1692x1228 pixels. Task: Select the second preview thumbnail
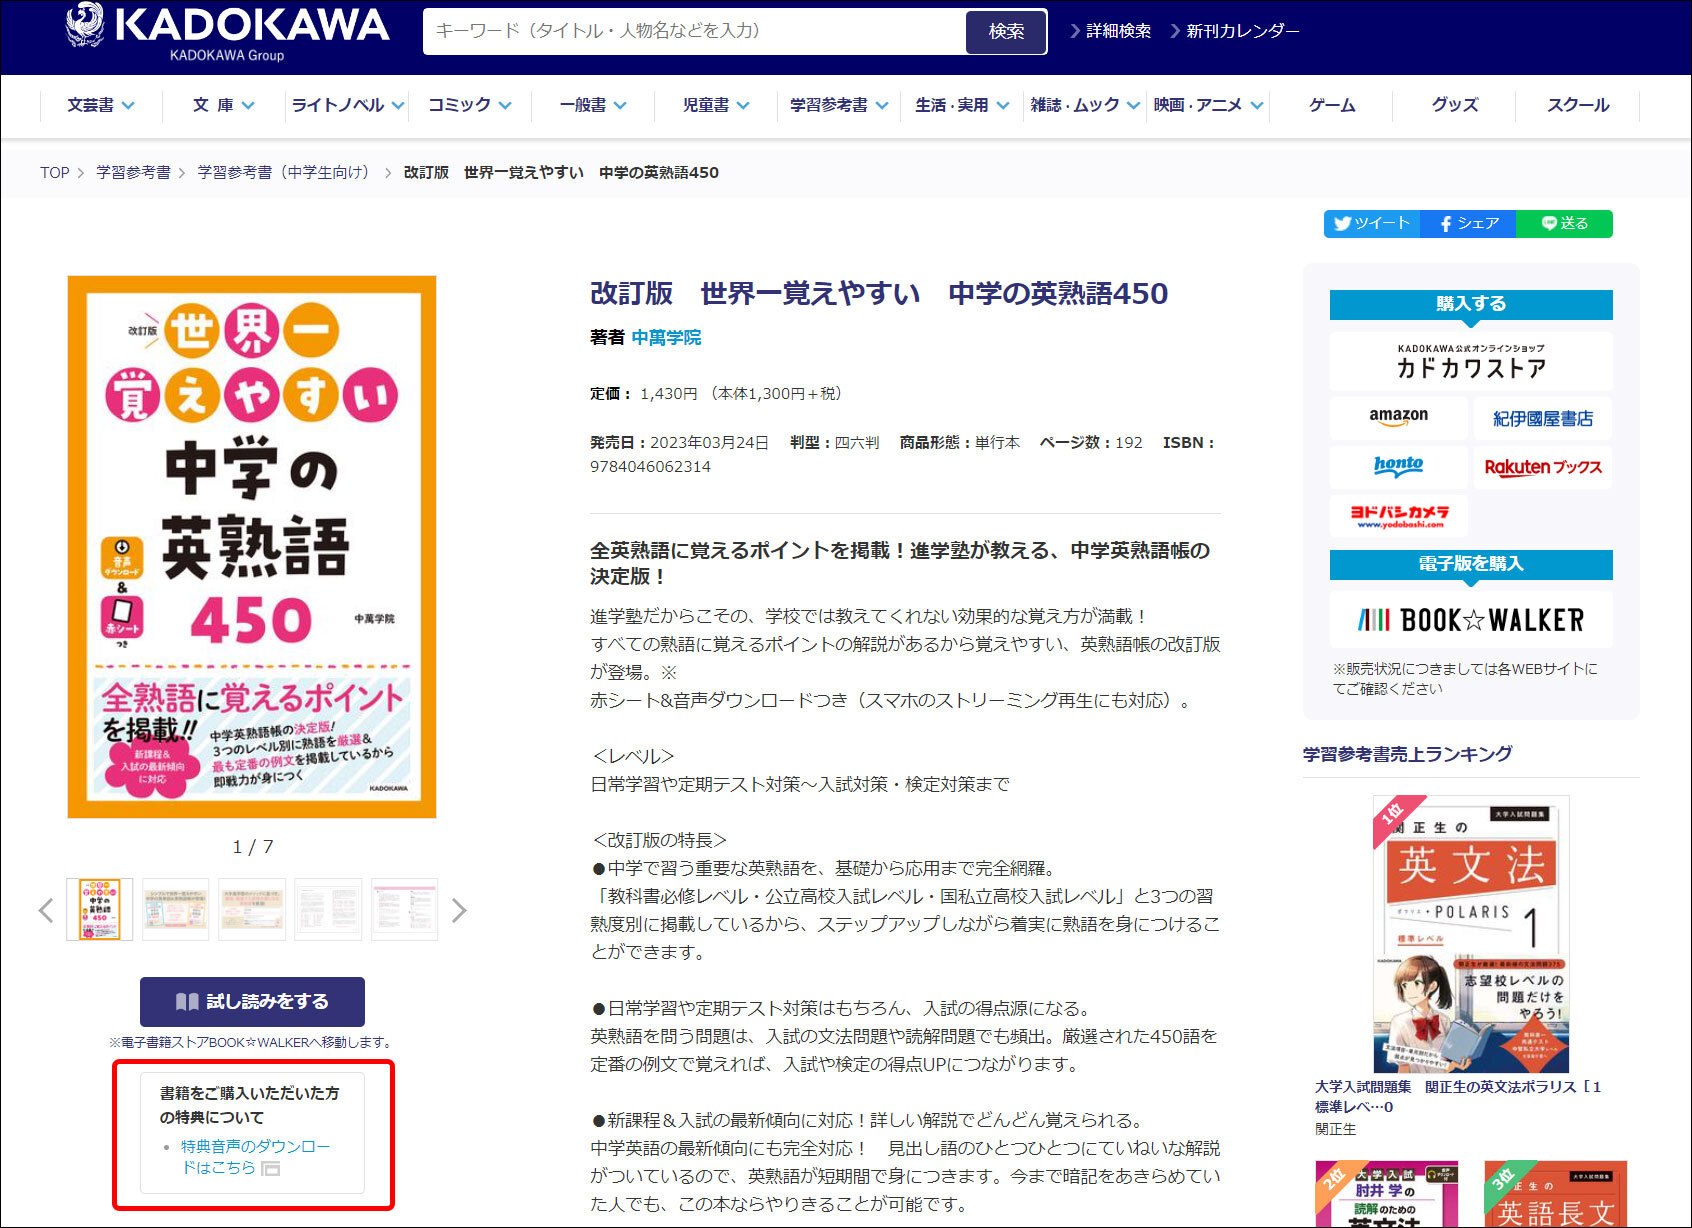point(176,909)
